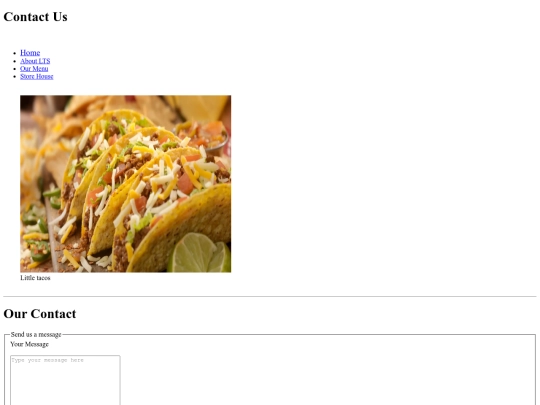Focus the Your Message text area
This screenshot has width=540, height=405.
[65, 380]
